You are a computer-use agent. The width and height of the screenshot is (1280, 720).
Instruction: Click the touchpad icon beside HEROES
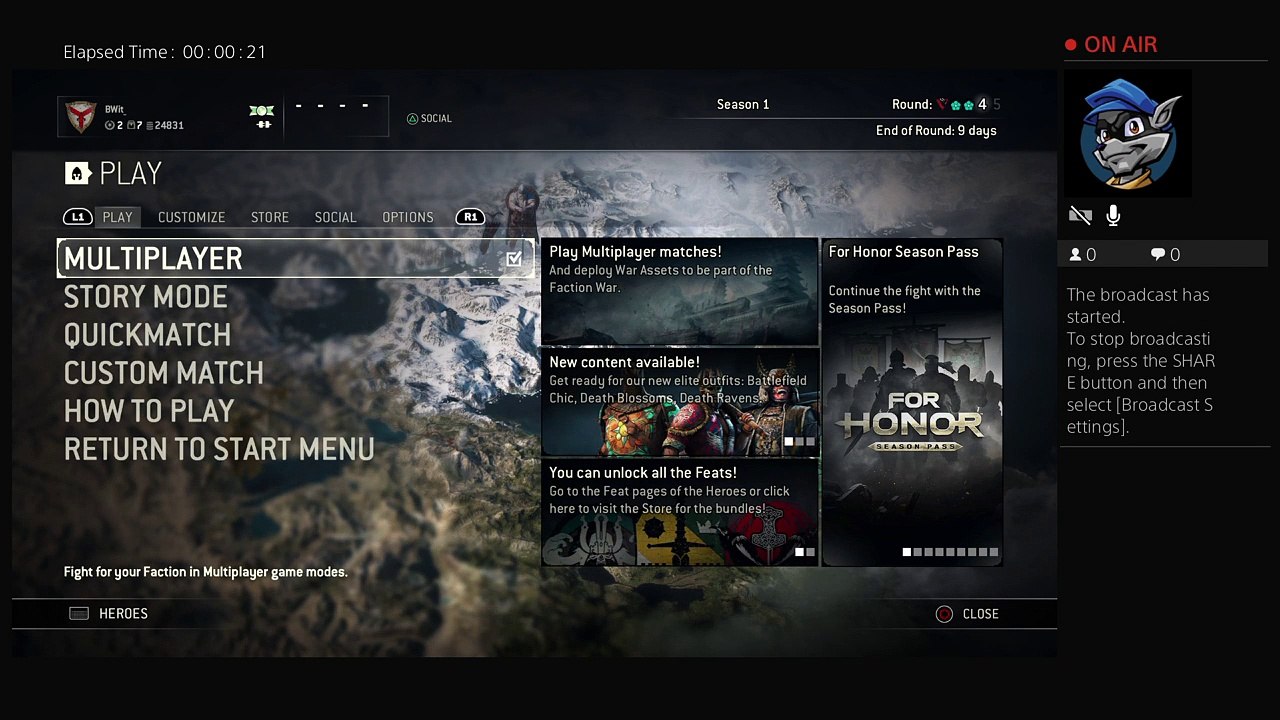pyautogui.click(x=79, y=614)
